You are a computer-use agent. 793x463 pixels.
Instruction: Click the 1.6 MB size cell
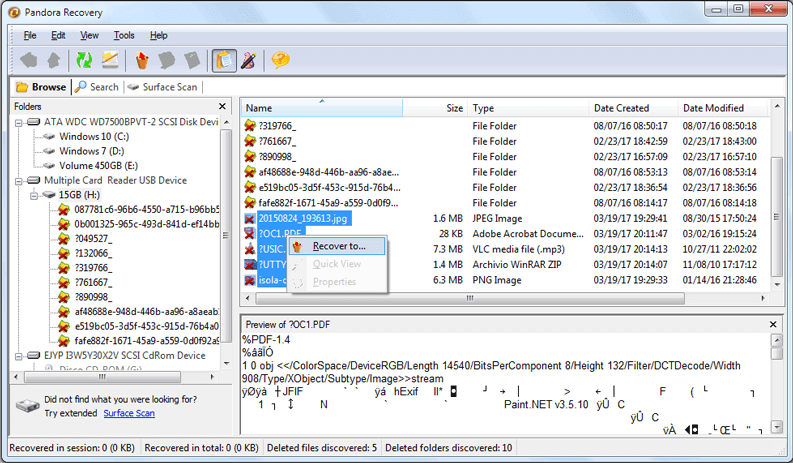point(448,219)
